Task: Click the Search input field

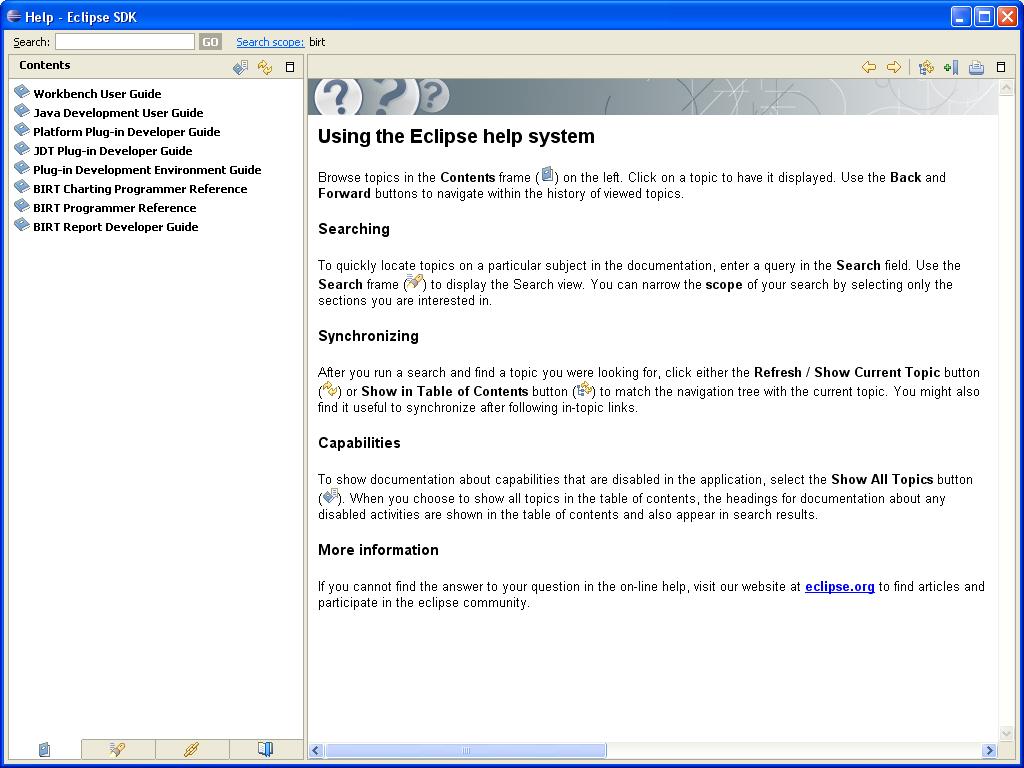Action: (125, 42)
